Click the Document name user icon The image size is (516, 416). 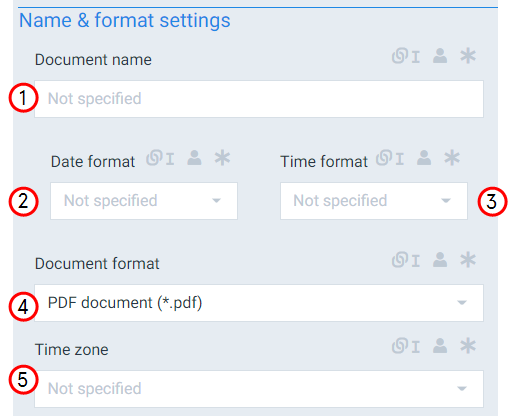pyautogui.click(x=440, y=56)
